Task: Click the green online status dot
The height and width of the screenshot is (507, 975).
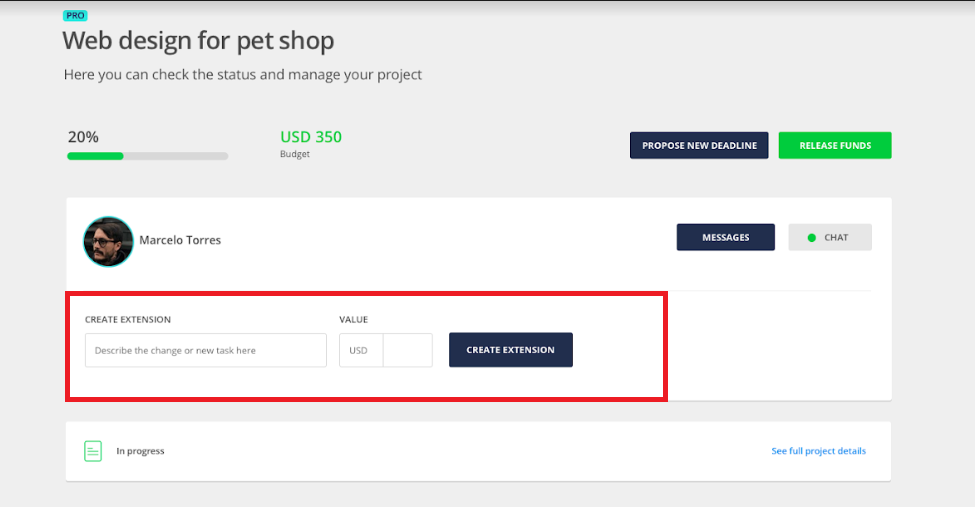Action: pyautogui.click(x=812, y=238)
